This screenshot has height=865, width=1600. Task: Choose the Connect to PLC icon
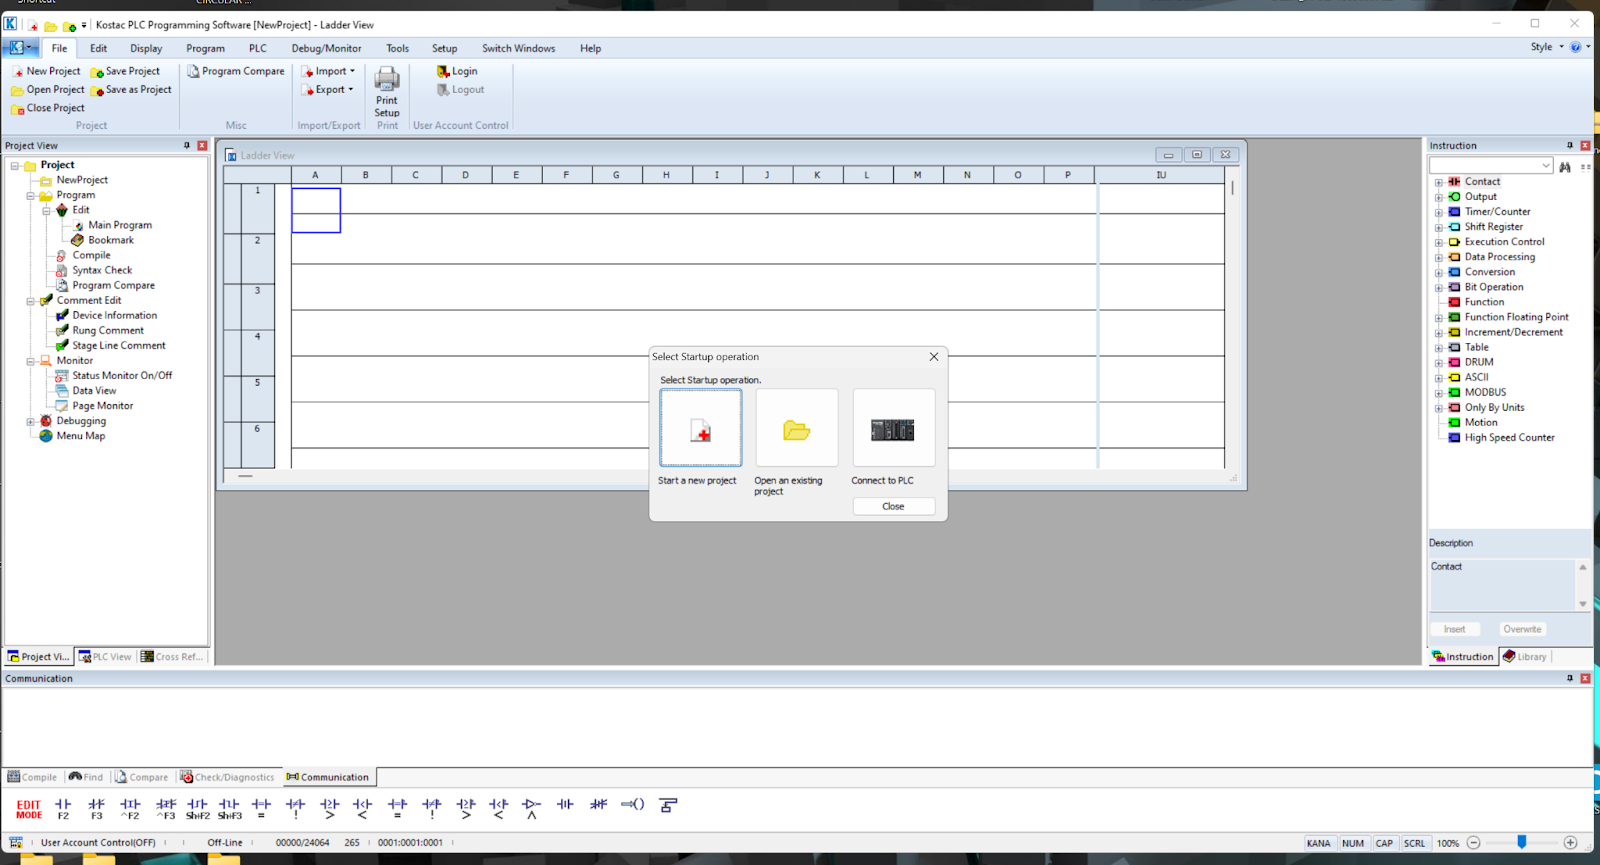coord(893,428)
